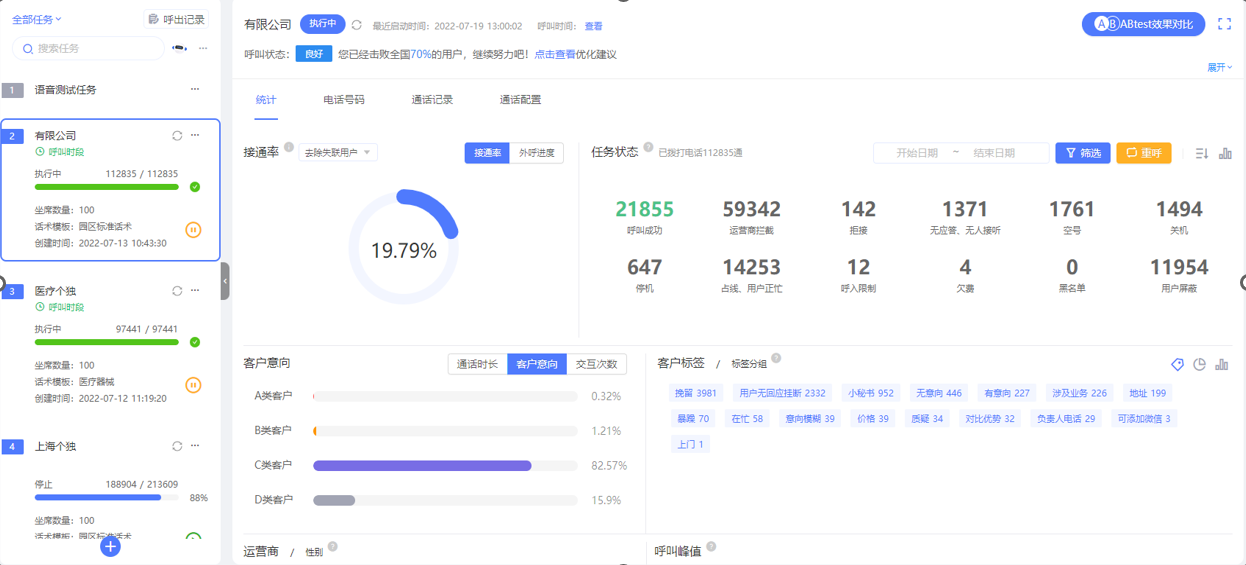Open the 去除失联用户 dropdown
This screenshot has height=565, width=1246.
tap(338, 153)
